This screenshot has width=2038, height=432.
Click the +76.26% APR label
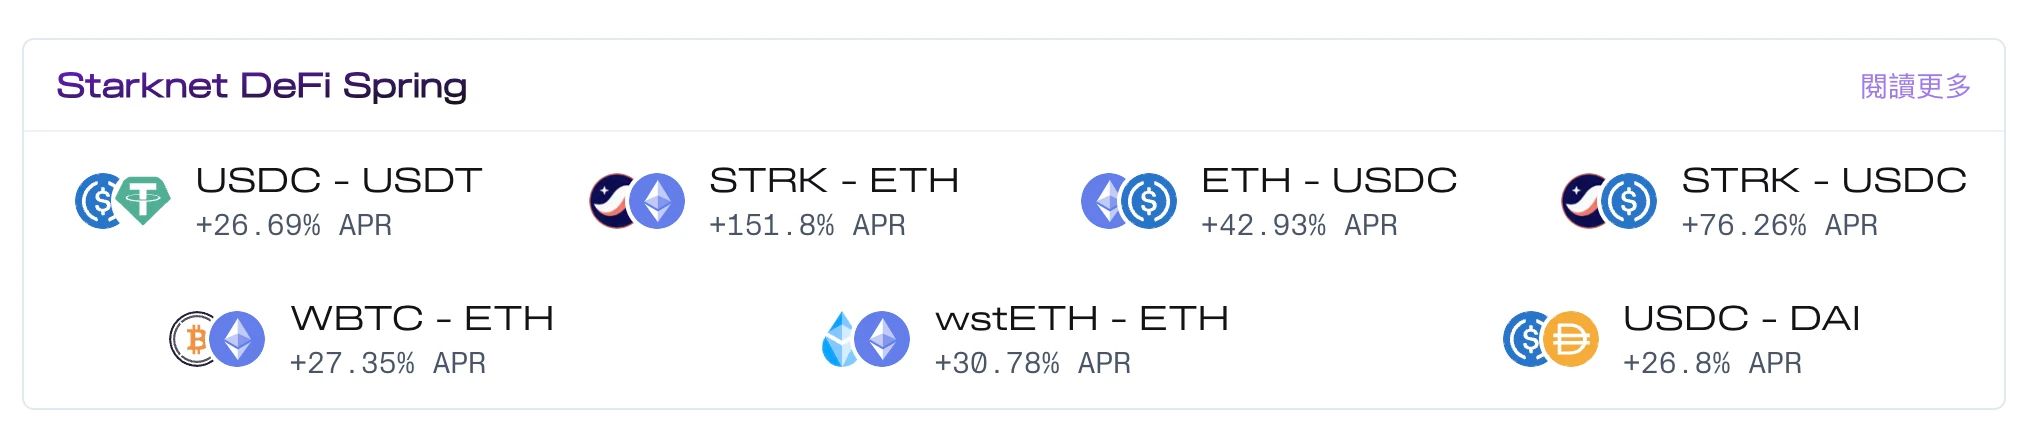[x=1779, y=226]
